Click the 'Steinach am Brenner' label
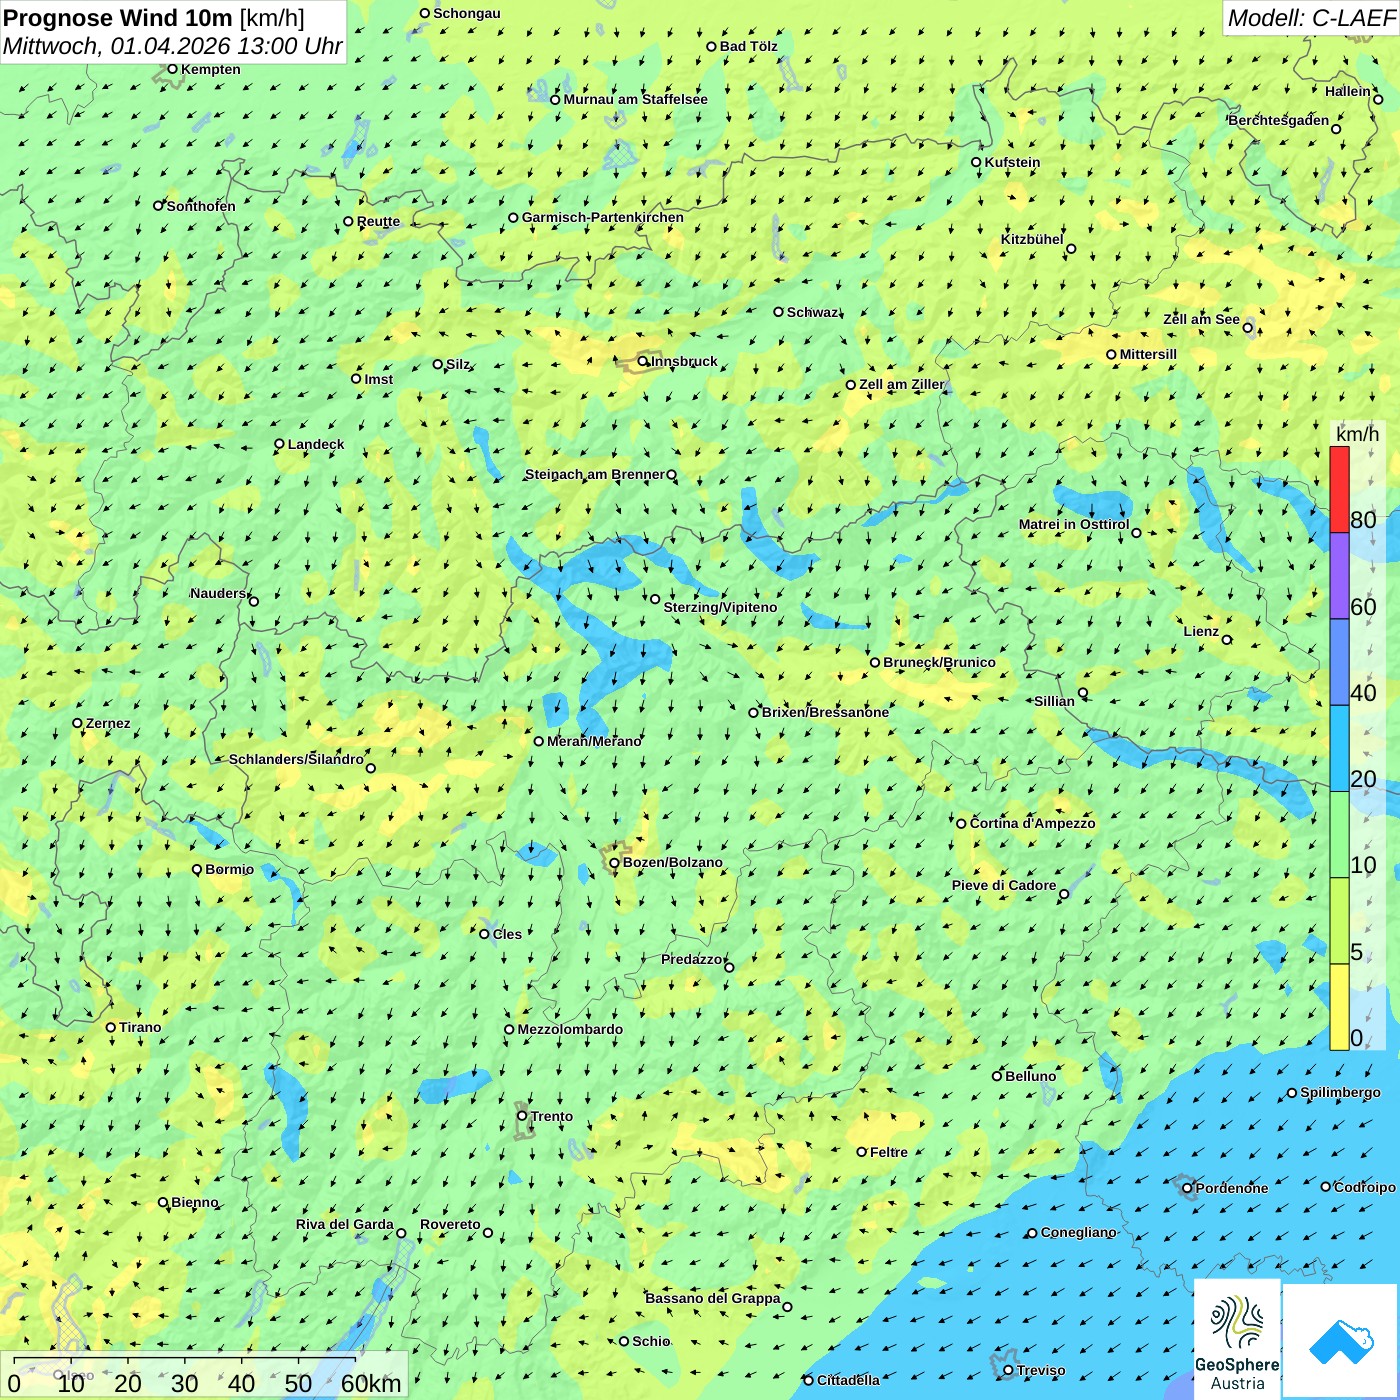 594,474
